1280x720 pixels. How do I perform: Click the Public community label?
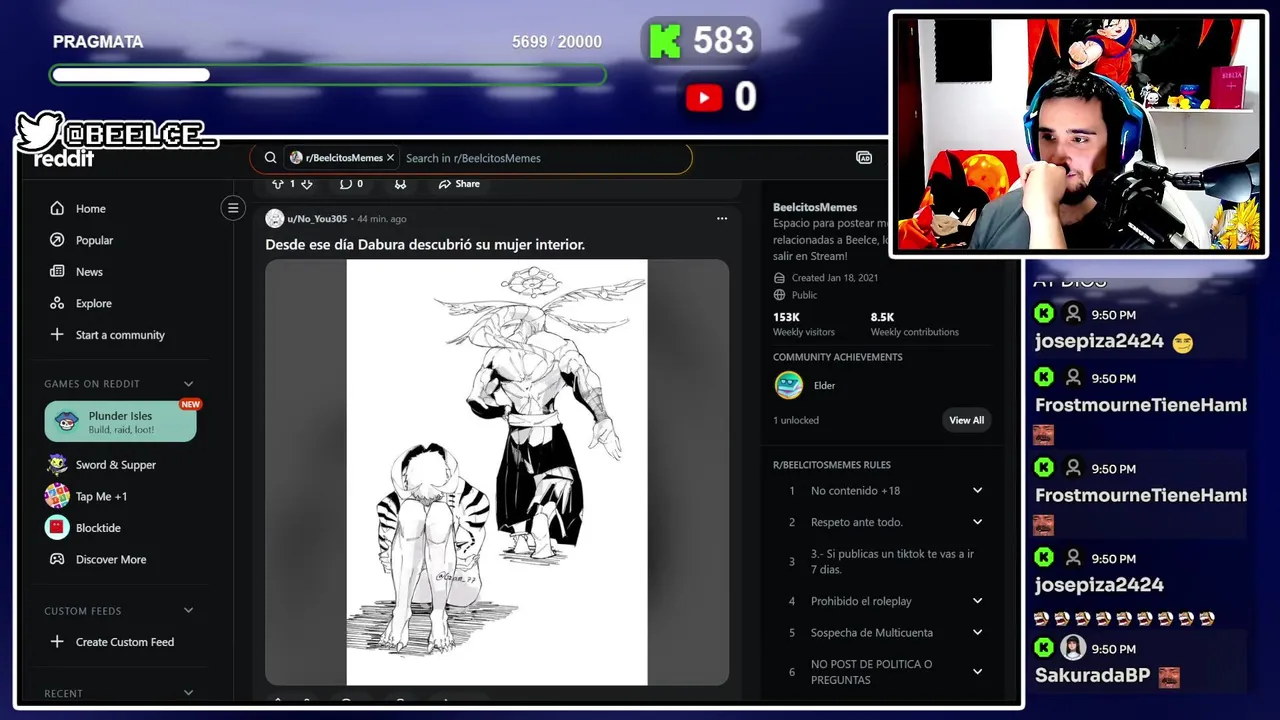click(x=804, y=295)
